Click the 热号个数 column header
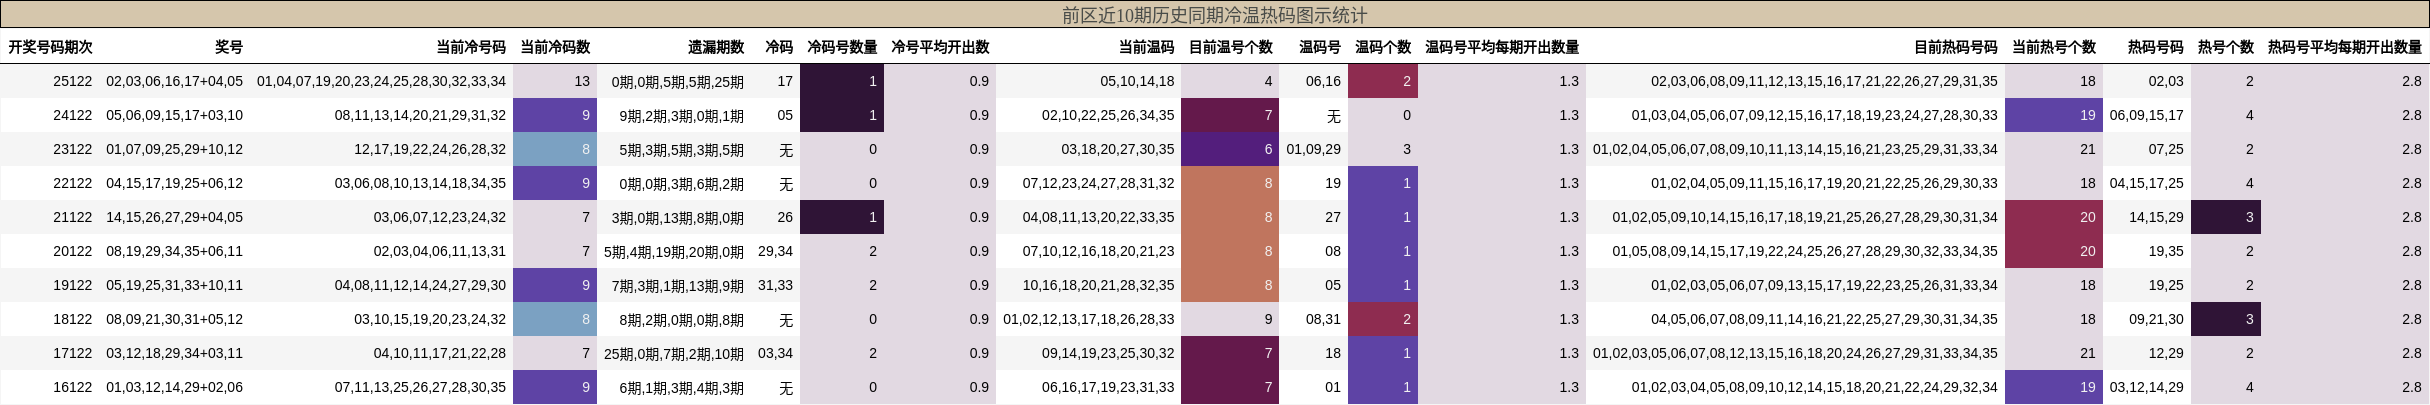 coord(2226,47)
